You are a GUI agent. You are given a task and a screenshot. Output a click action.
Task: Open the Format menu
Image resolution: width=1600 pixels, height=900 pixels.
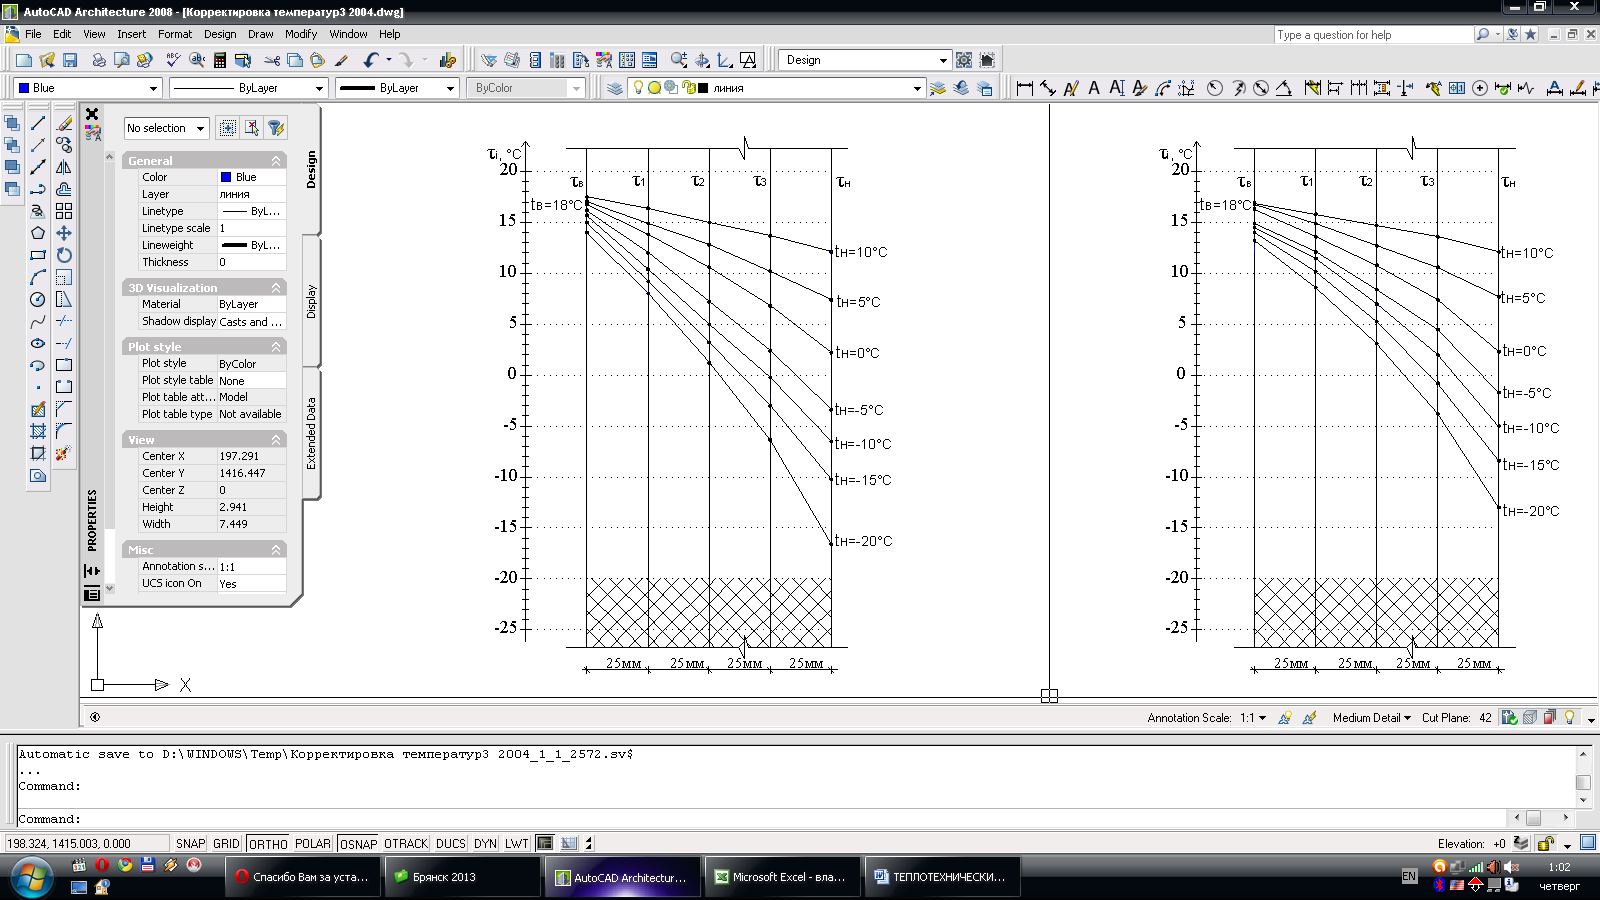[x=175, y=34]
